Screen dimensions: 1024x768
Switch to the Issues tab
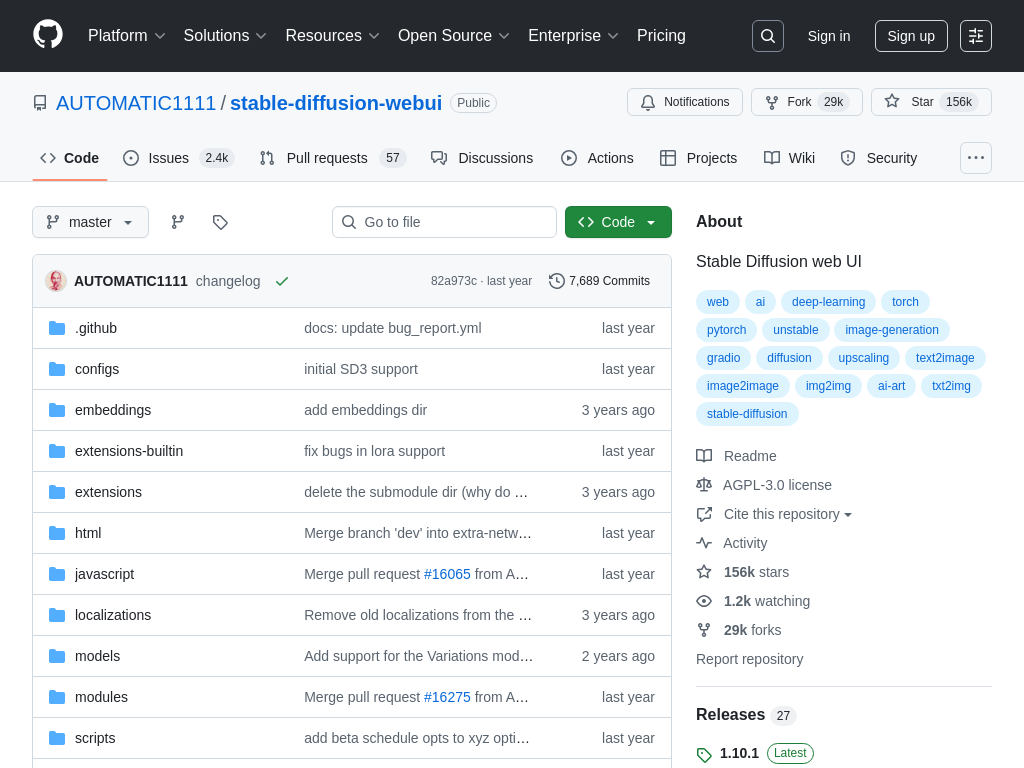pyautogui.click(x=178, y=158)
